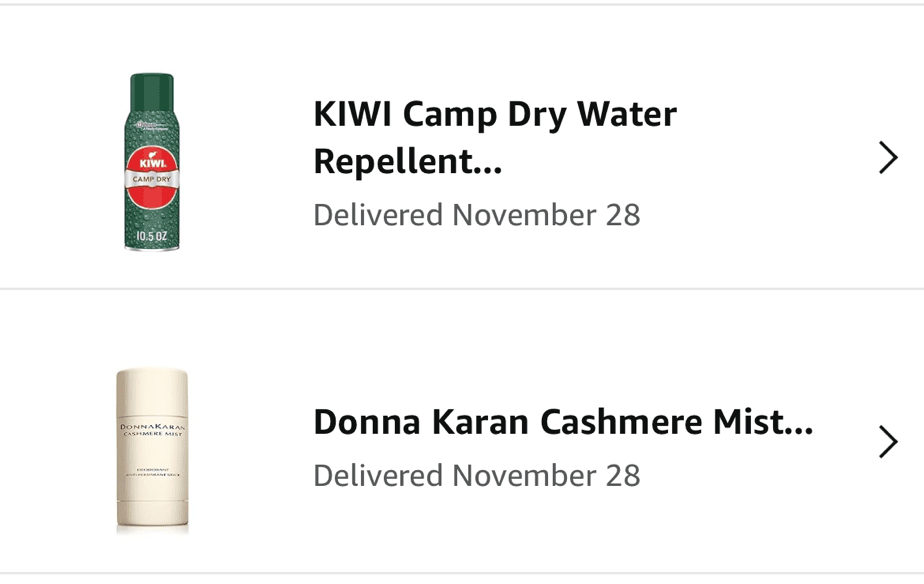The height and width of the screenshot is (584, 924).
Task: Tap the deodorant stick's cream-colored cap
Action: point(152,390)
